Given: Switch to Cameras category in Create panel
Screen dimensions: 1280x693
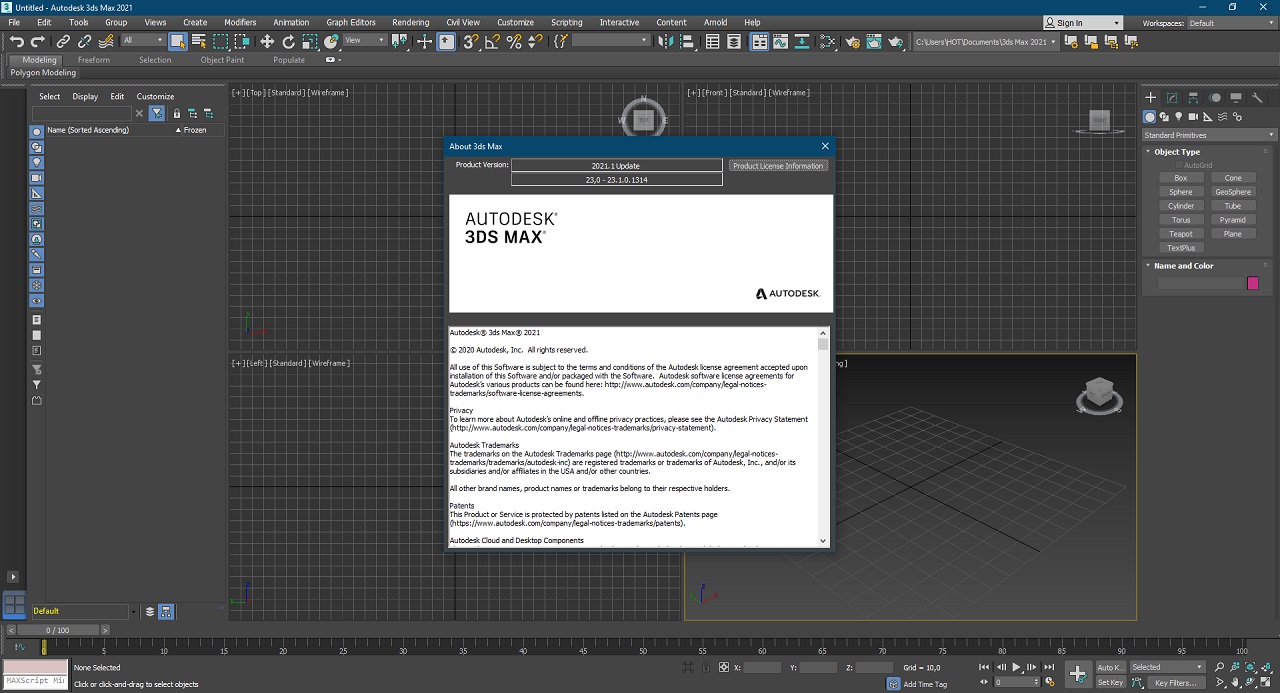Looking at the screenshot, I should (1193, 117).
